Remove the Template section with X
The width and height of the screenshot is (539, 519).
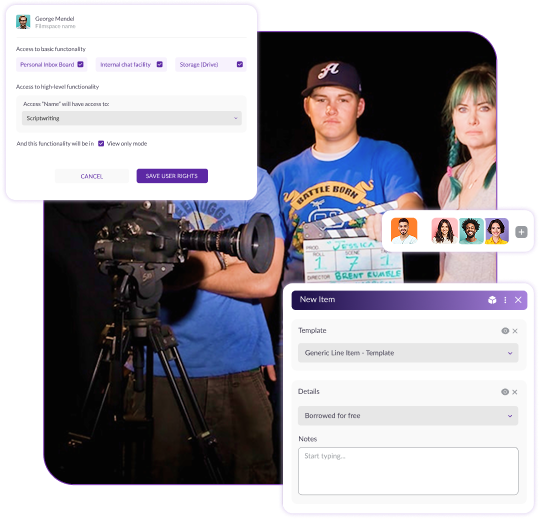click(515, 331)
